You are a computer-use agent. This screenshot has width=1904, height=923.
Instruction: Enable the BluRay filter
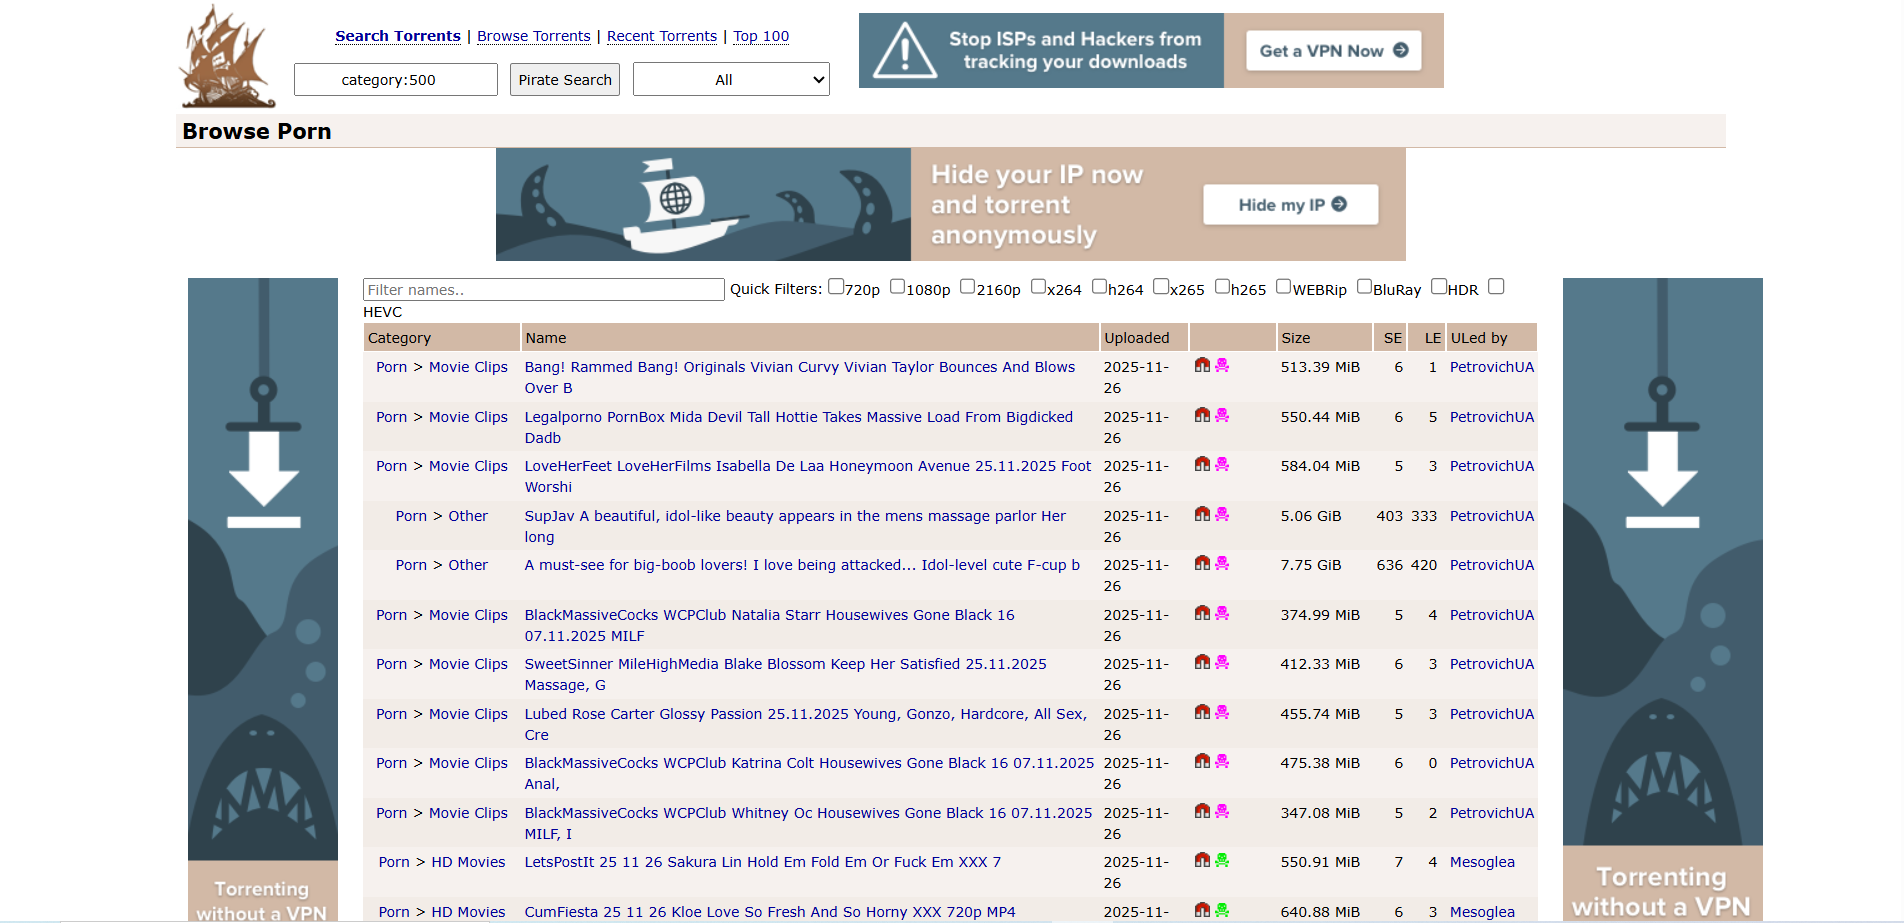[1364, 287]
